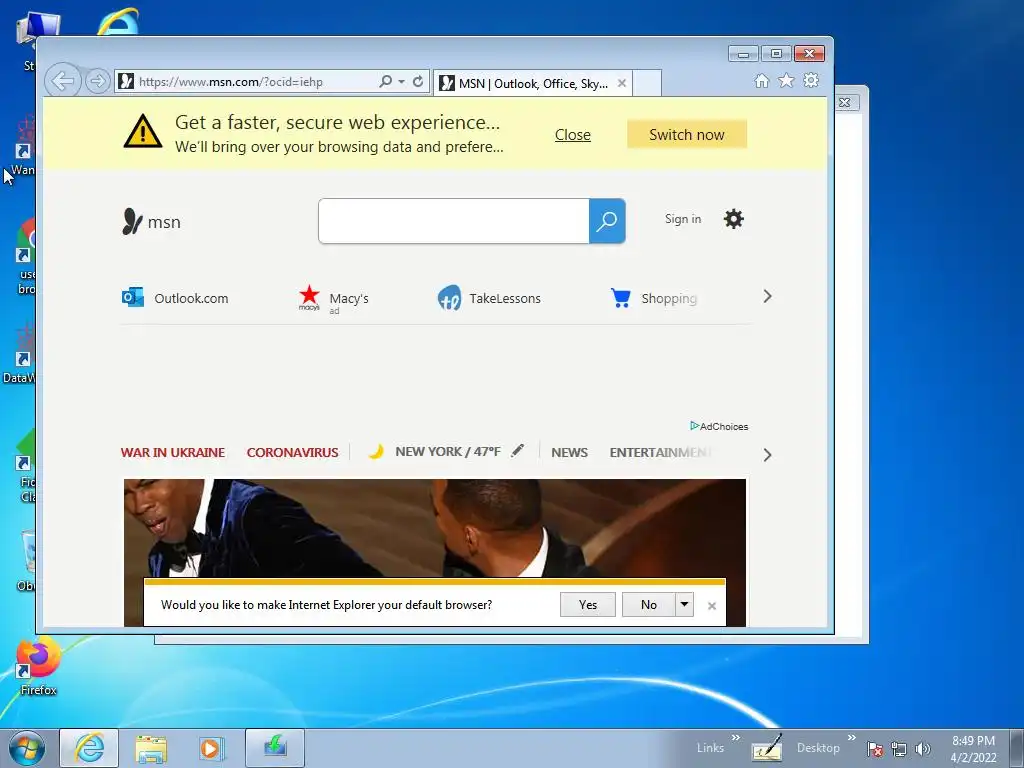Open Favorites with the star icon
The height and width of the screenshot is (768, 1024).
click(x=786, y=81)
